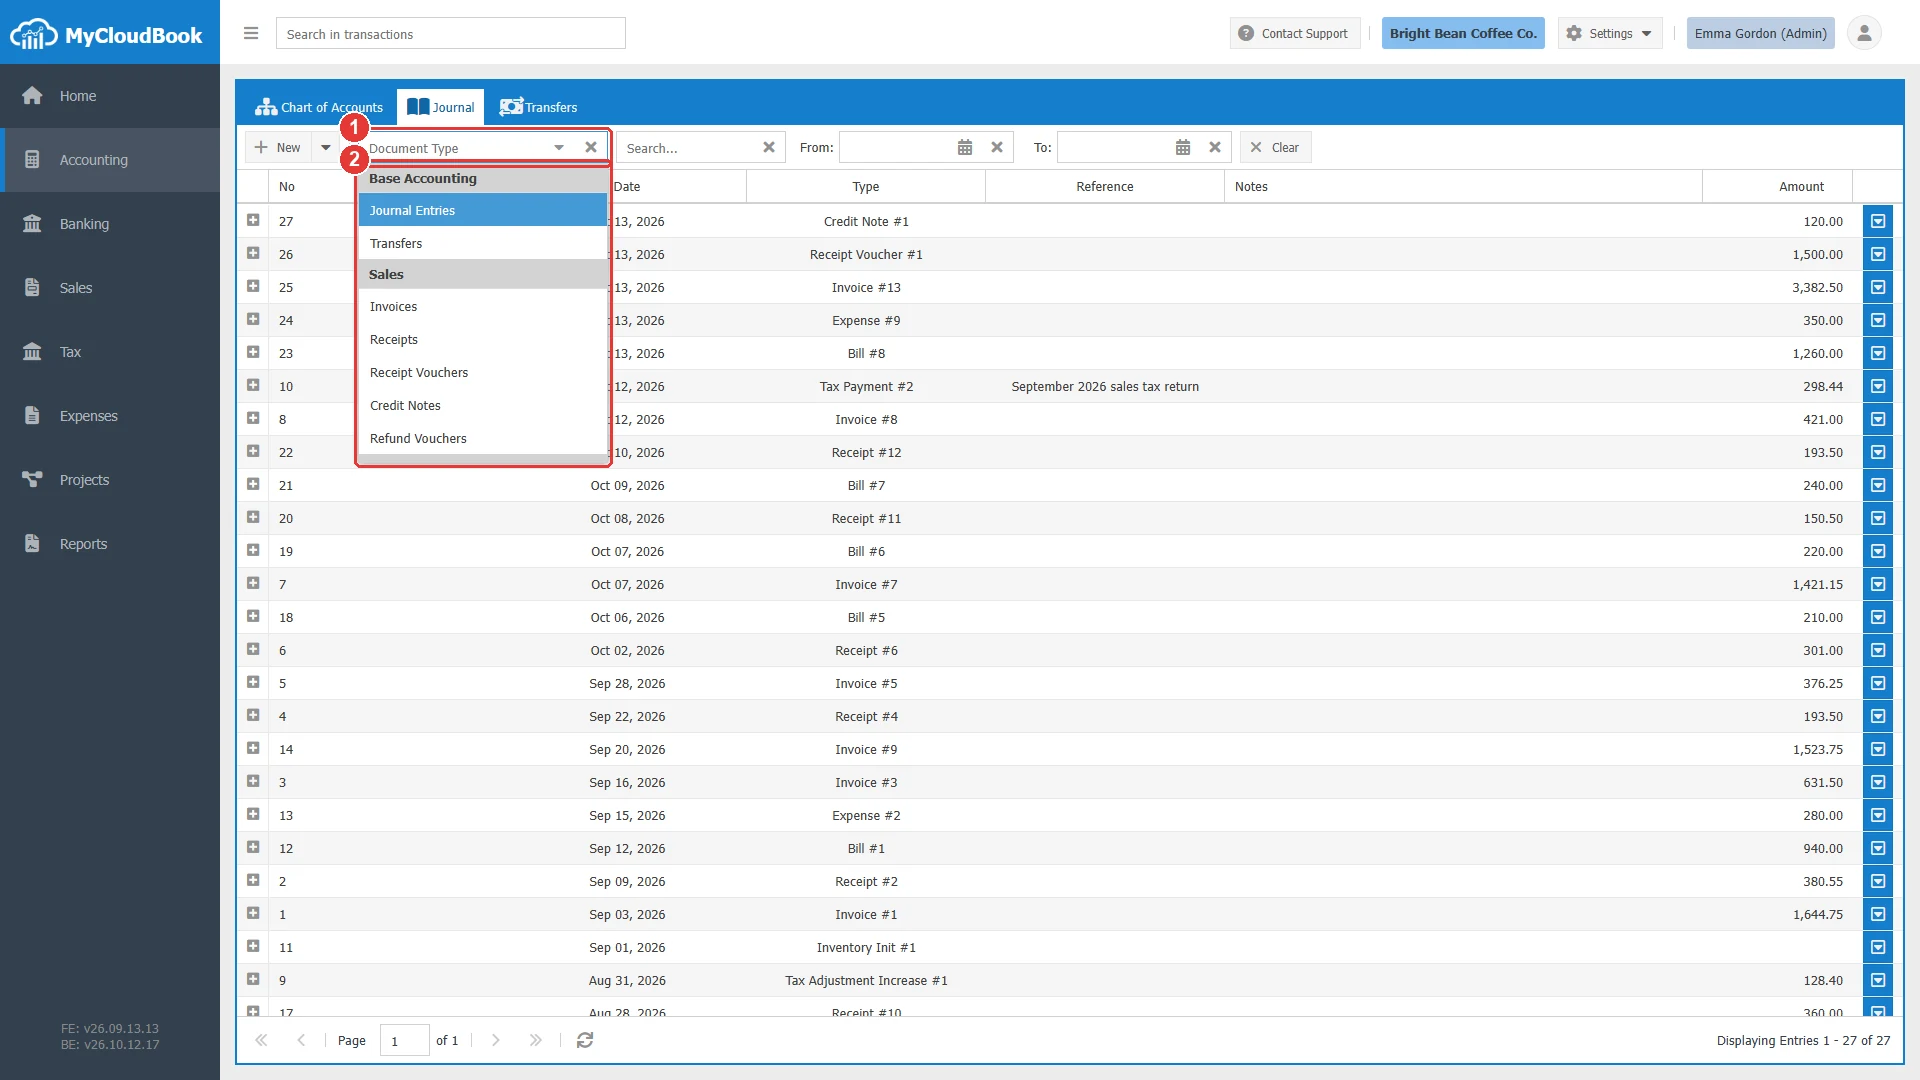Clear the Search filter field with X
1920x1080 pixels.
click(x=769, y=147)
